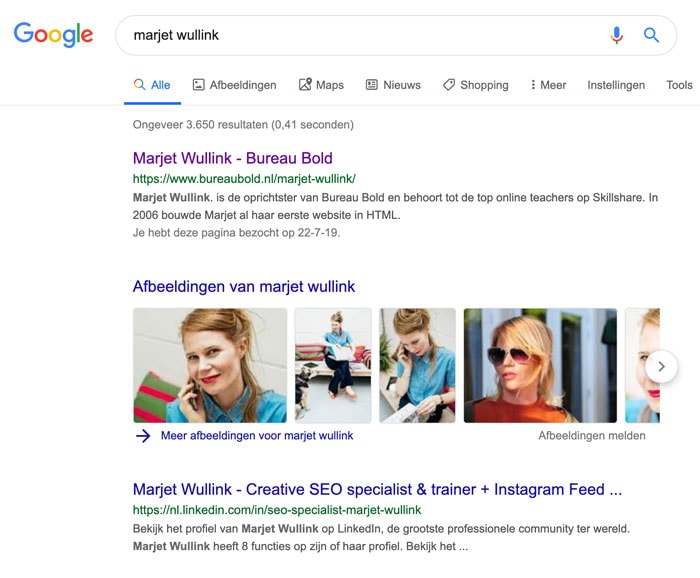Click 'Afbeeldingen melden' report link
This screenshot has height=578, width=700.
pyautogui.click(x=592, y=436)
